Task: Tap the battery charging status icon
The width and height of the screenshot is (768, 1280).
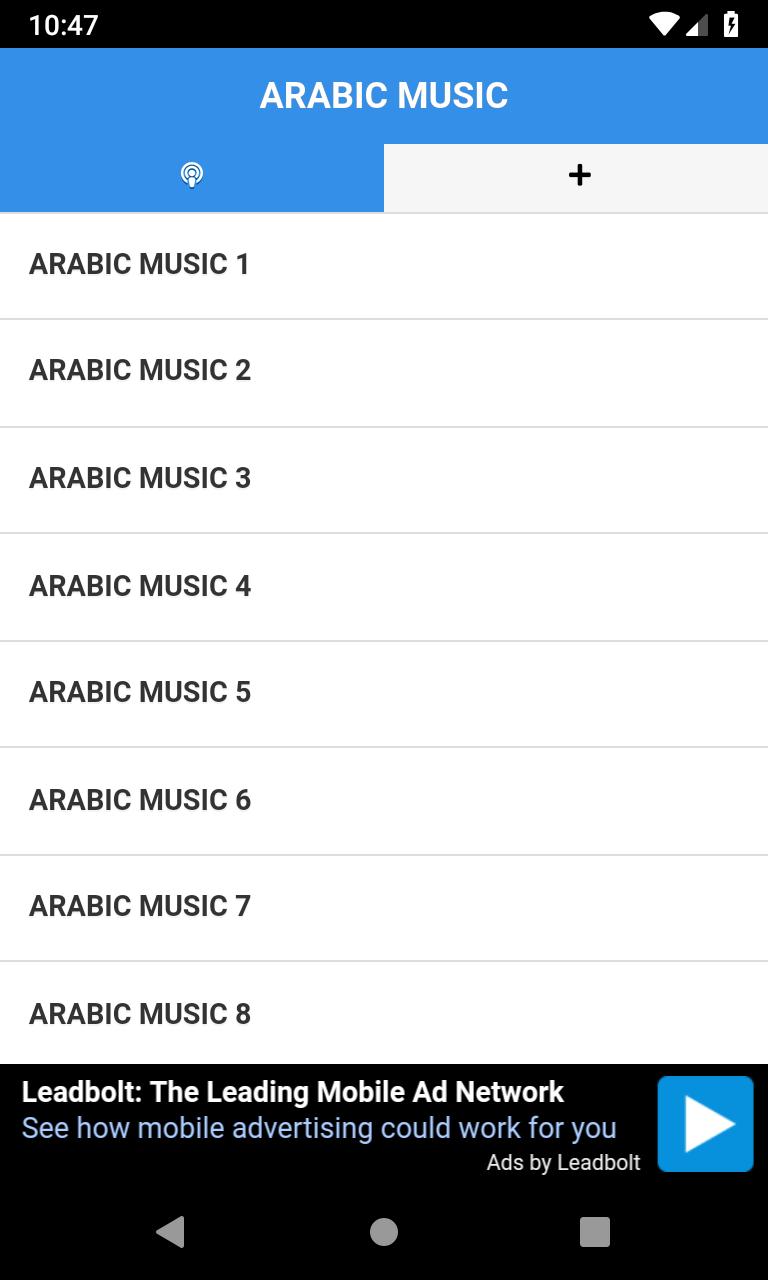Action: (731, 24)
